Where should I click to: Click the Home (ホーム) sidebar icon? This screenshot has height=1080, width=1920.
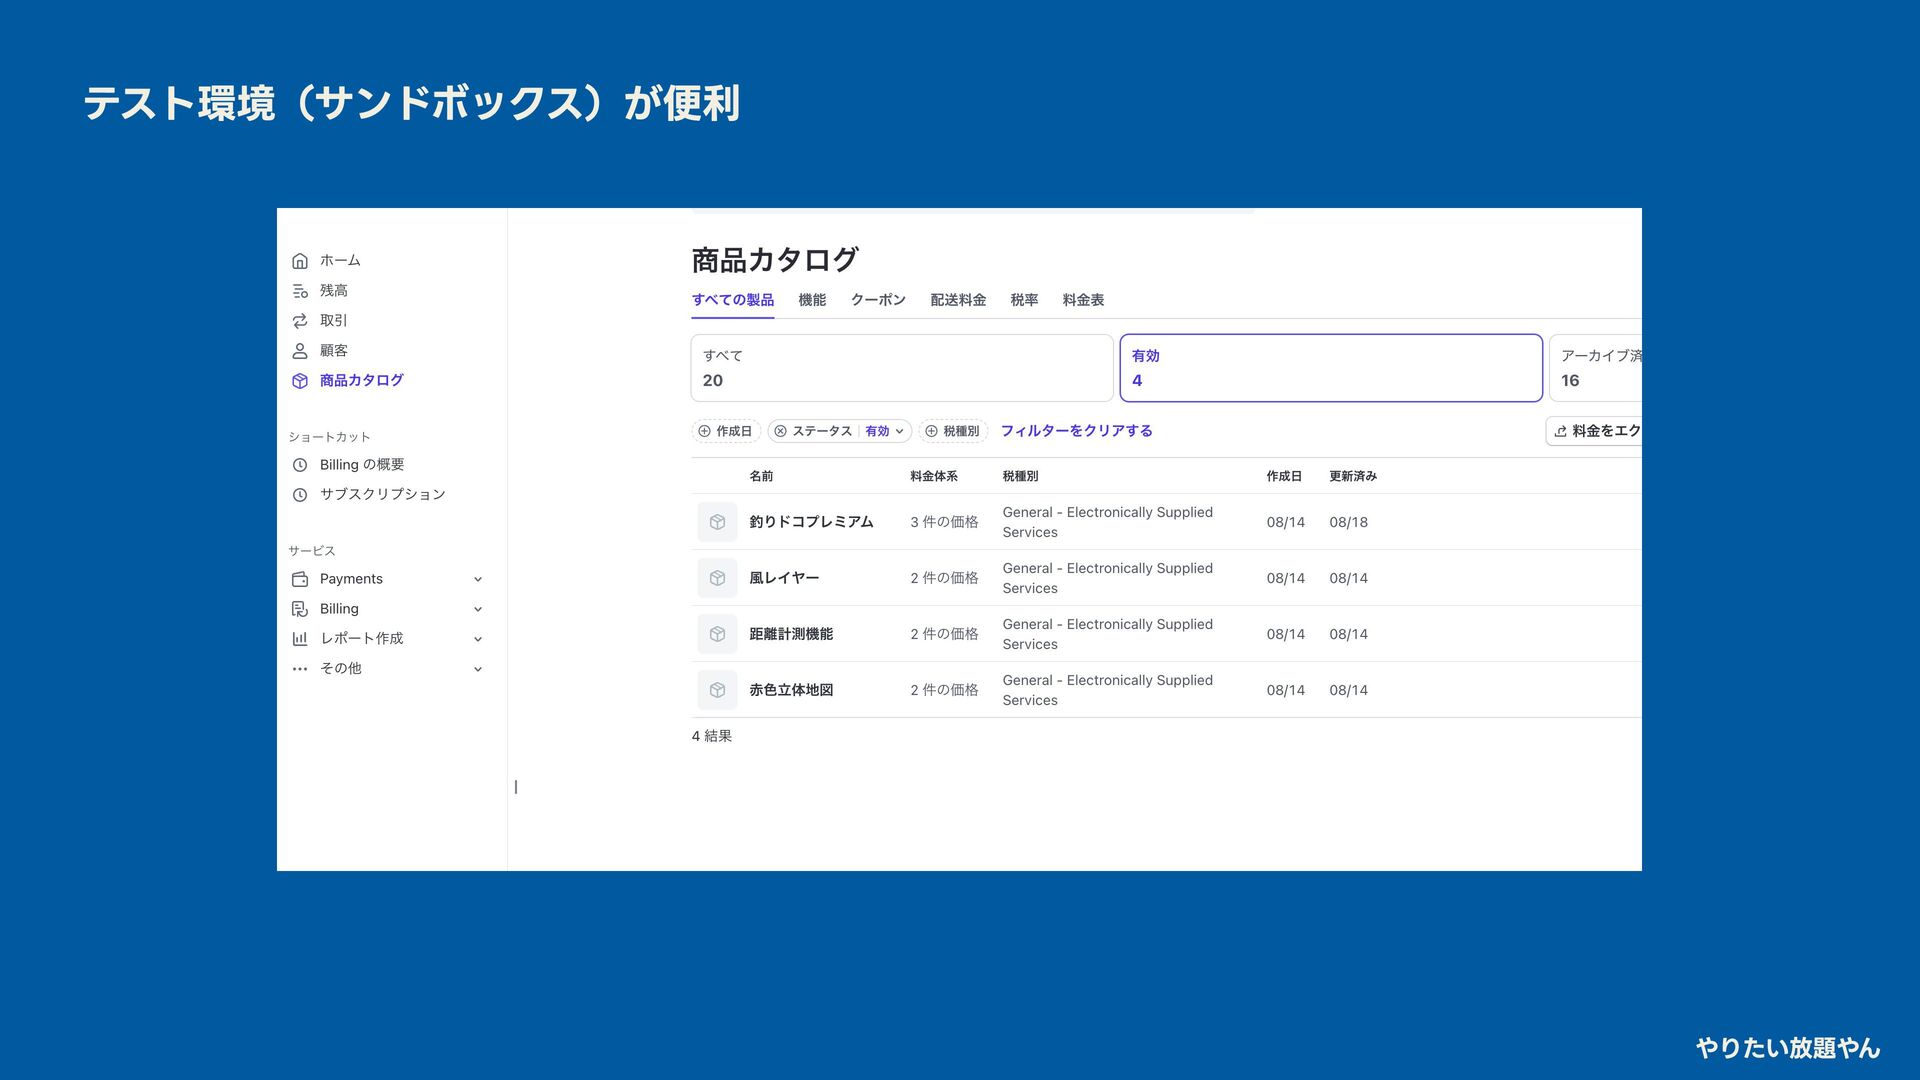pos(300,261)
